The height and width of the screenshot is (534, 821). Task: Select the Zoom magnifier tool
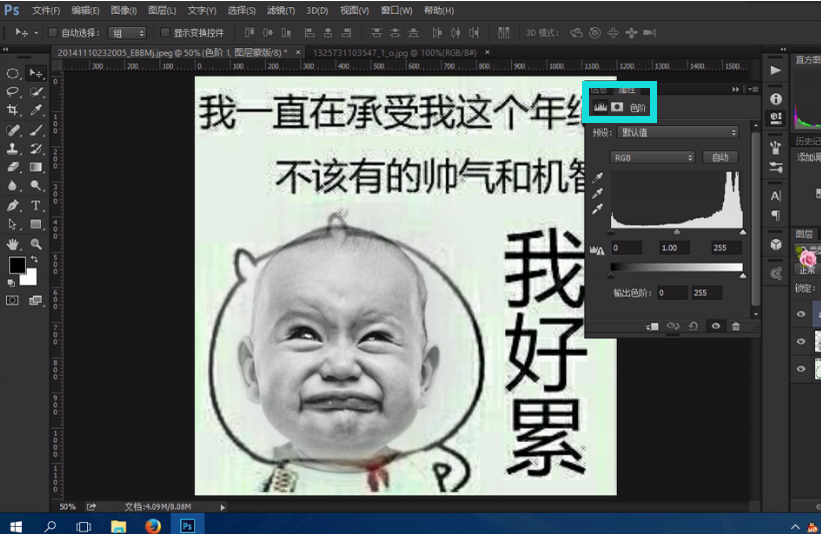tap(36, 244)
